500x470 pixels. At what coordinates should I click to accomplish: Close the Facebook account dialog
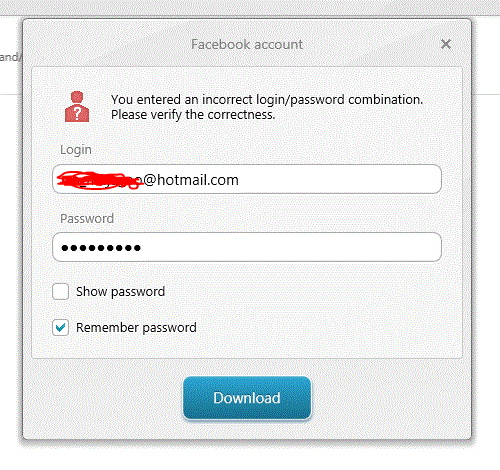(x=446, y=44)
